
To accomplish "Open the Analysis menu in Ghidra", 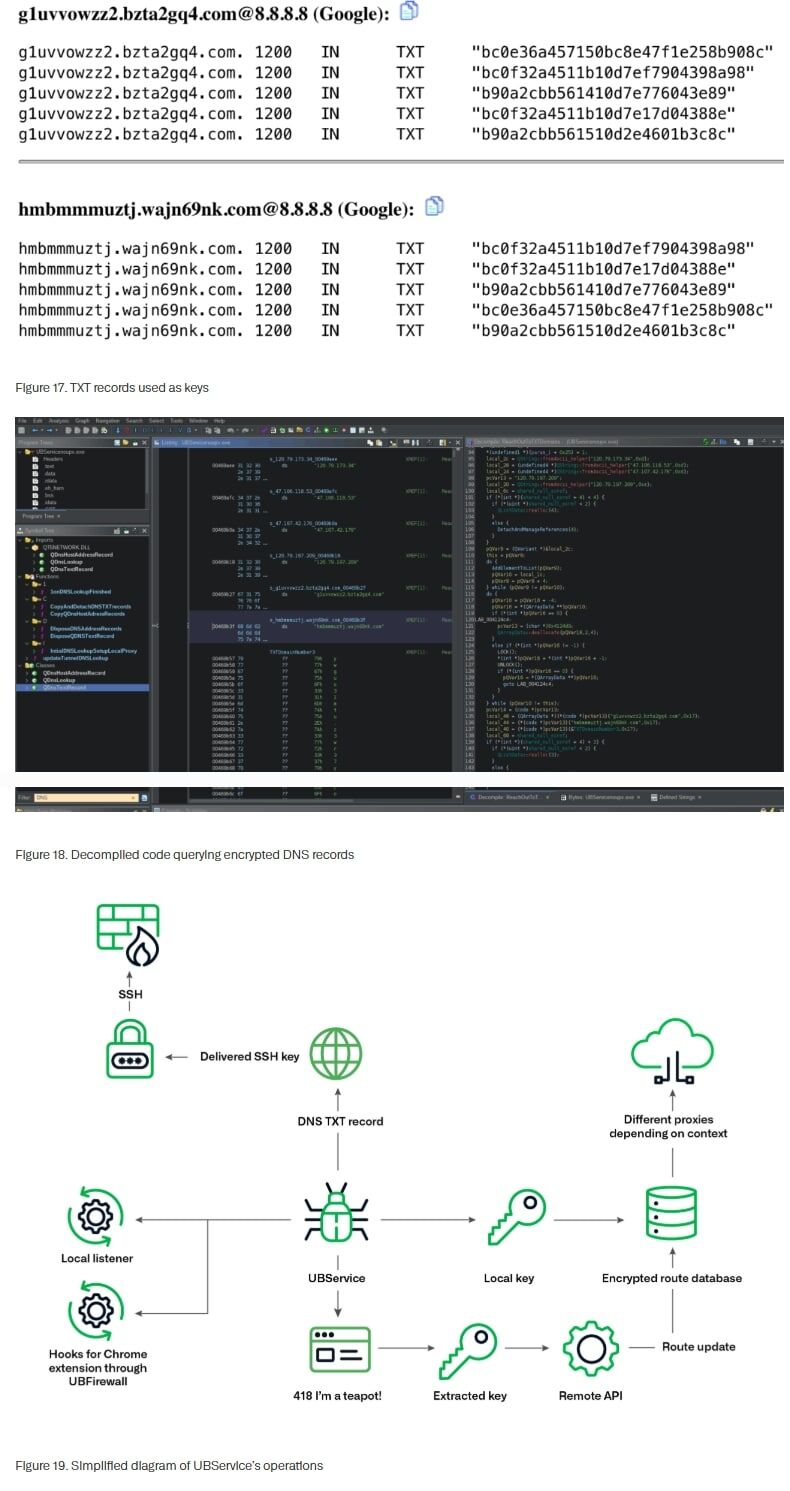I will pyautogui.click(x=58, y=421).
